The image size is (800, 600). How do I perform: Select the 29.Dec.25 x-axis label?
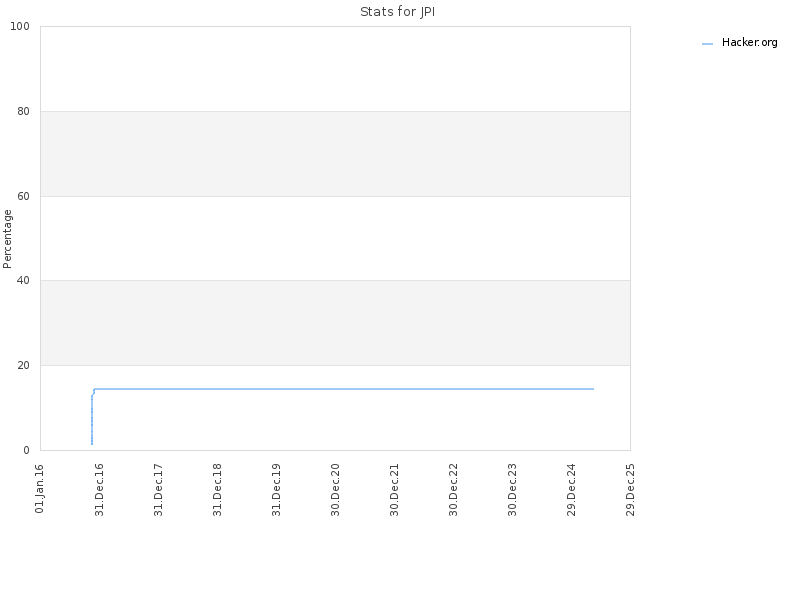(x=631, y=489)
